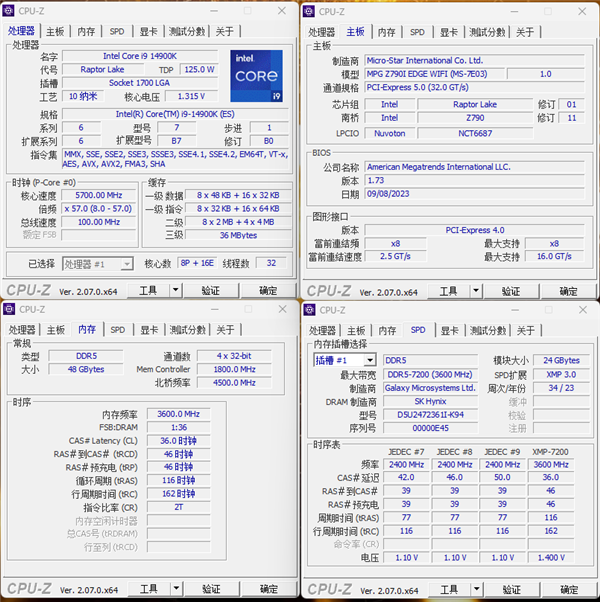Click the 8P + 16E core count value
Screen dimensions: 600x602
[x=197, y=263]
